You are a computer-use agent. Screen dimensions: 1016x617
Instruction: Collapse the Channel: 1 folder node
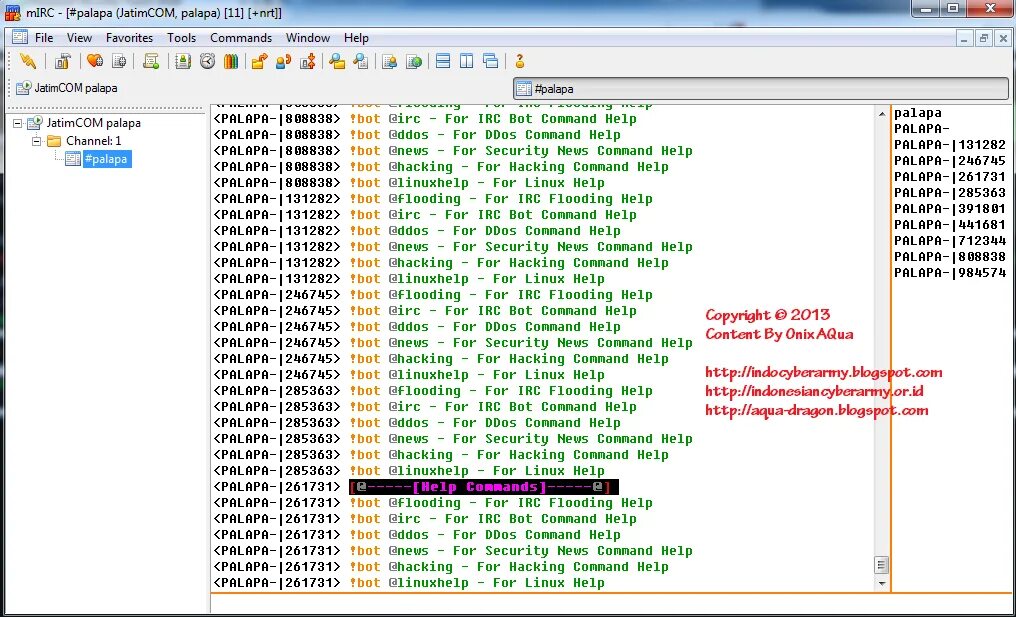[37, 141]
